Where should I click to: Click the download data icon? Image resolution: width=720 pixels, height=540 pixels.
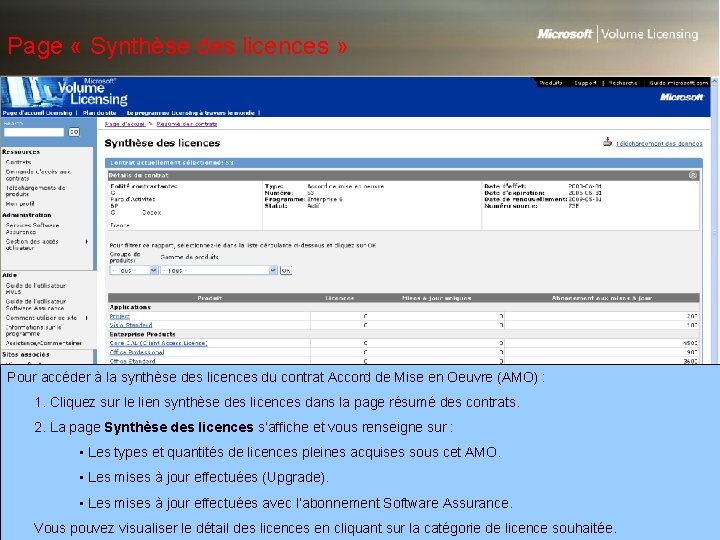(x=608, y=142)
